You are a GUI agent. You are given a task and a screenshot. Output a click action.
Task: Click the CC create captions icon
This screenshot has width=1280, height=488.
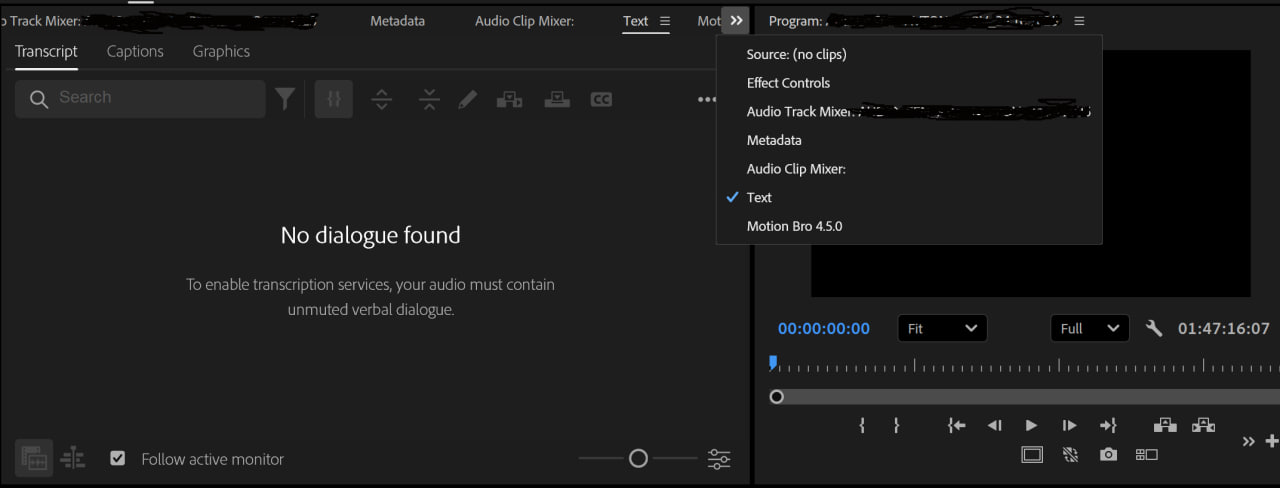point(601,99)
